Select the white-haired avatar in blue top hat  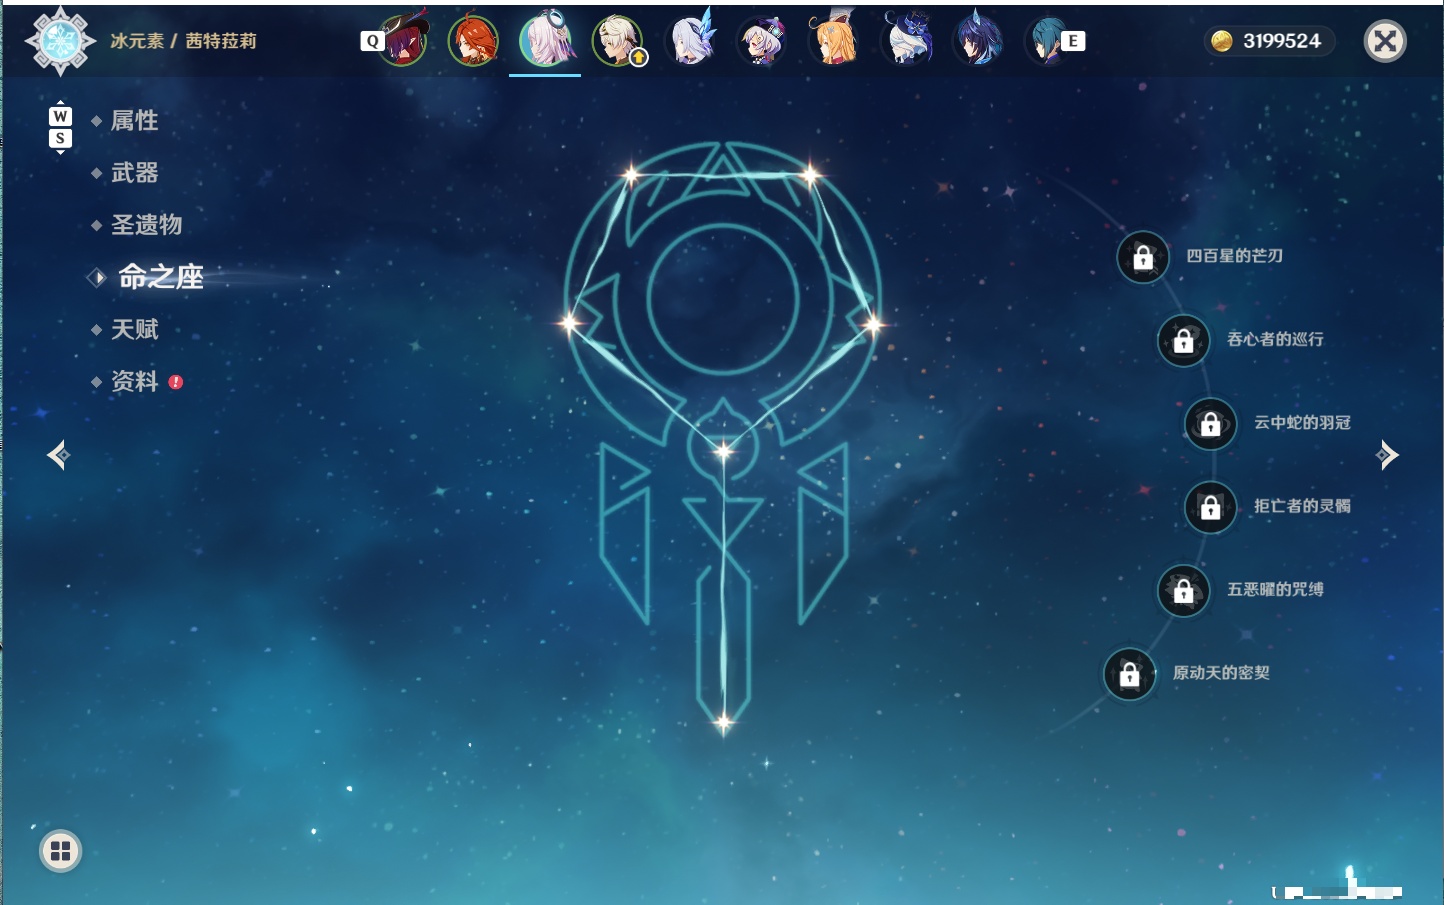click(906, 40)
